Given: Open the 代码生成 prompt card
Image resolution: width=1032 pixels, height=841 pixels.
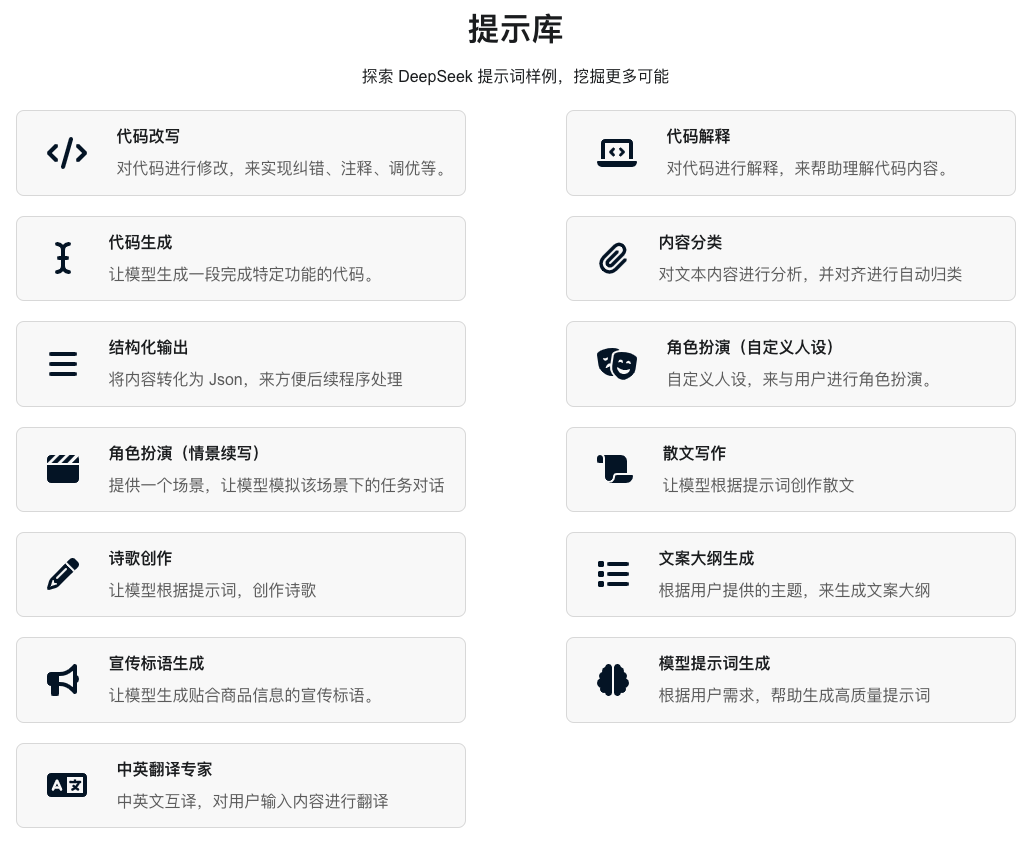Looking at the screenshot, I should pos(240,258).
